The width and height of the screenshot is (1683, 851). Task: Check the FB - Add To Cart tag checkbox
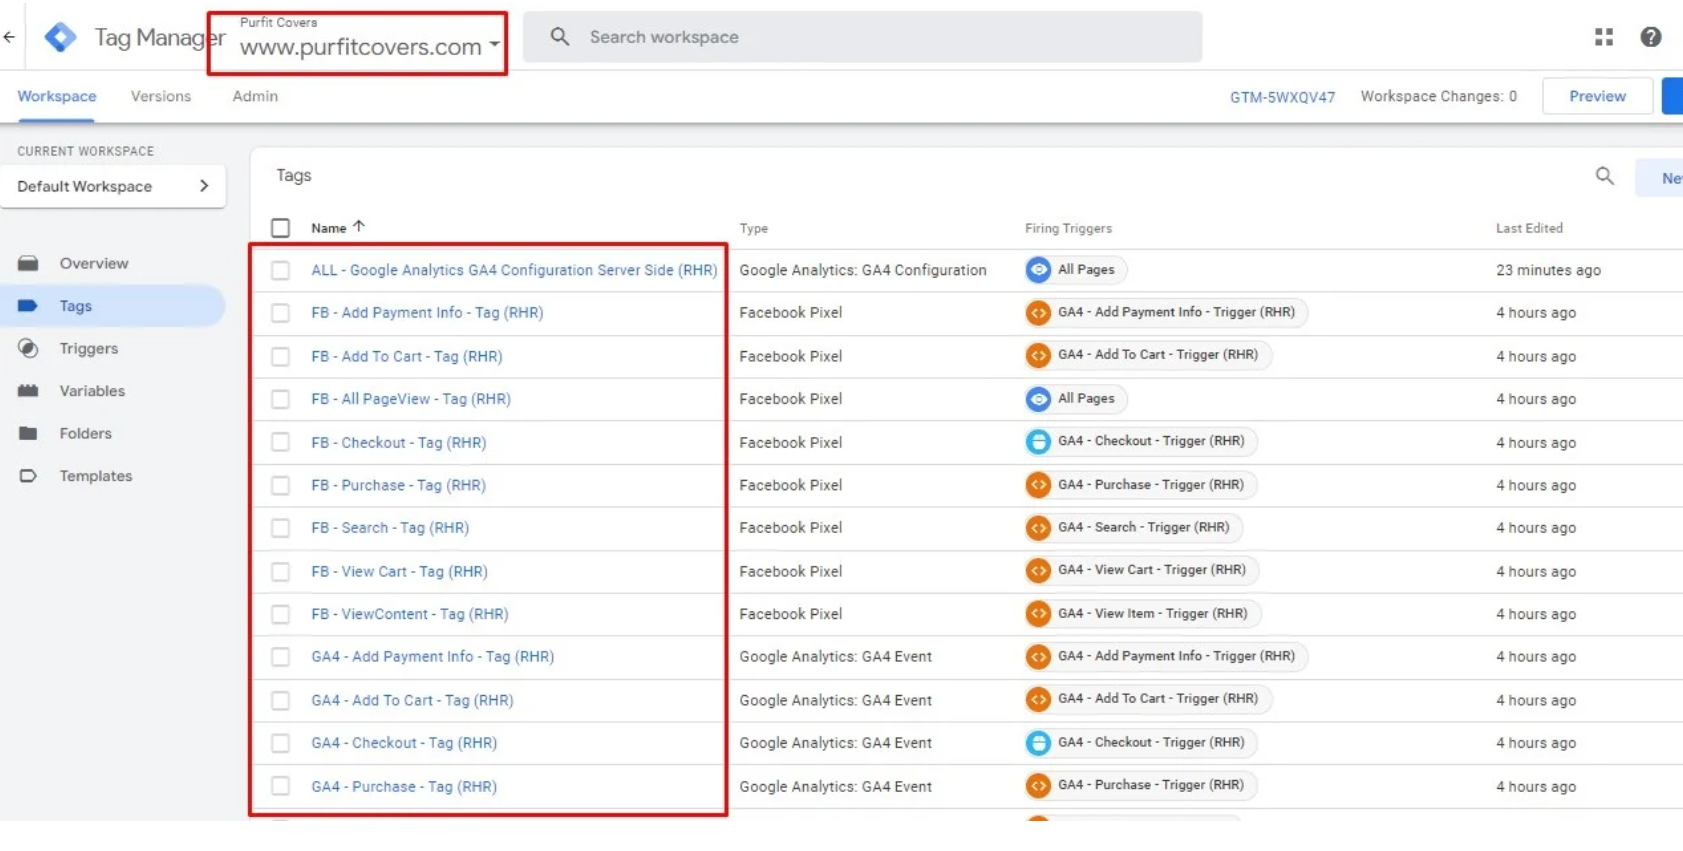click(x=281, y=357)
